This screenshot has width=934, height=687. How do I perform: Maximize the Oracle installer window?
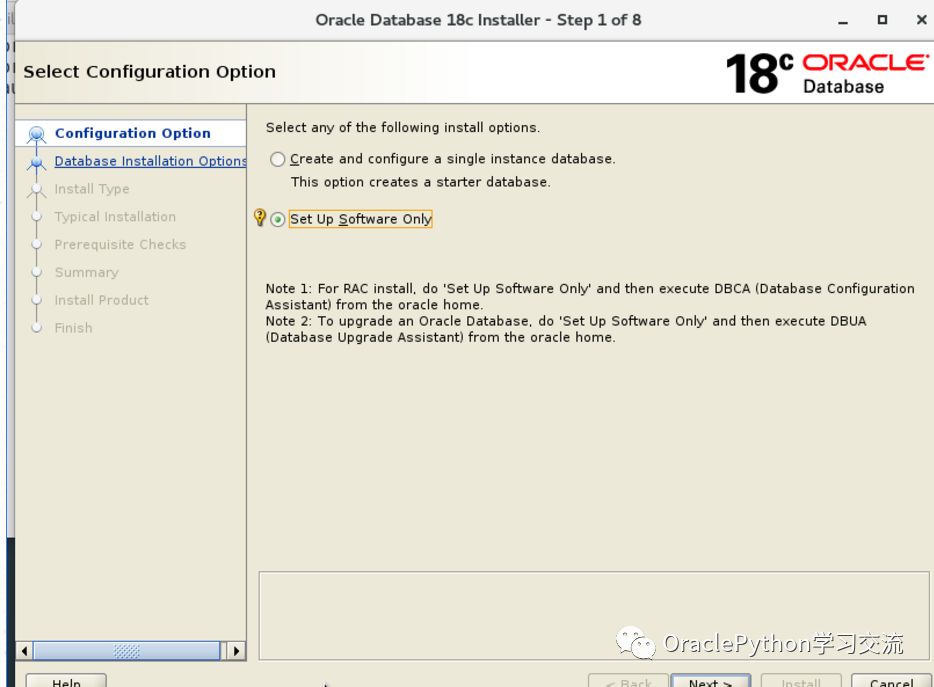[882, 20]
